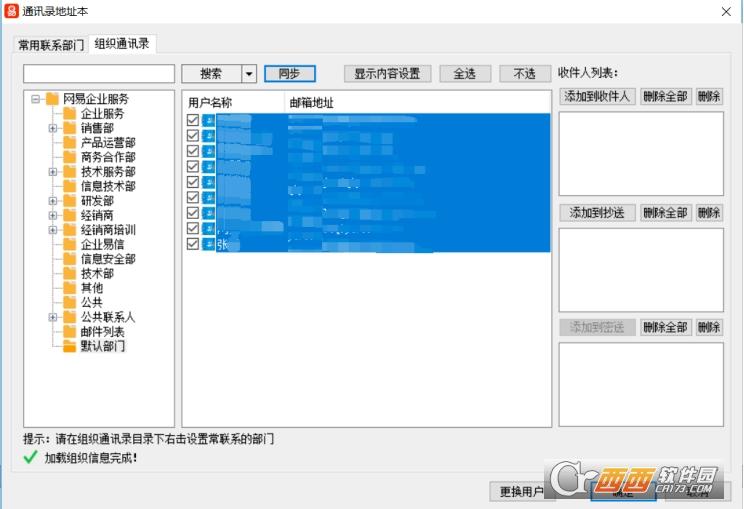Click 添加到收件人 button
744x509 pixels.
click(597, 97)
